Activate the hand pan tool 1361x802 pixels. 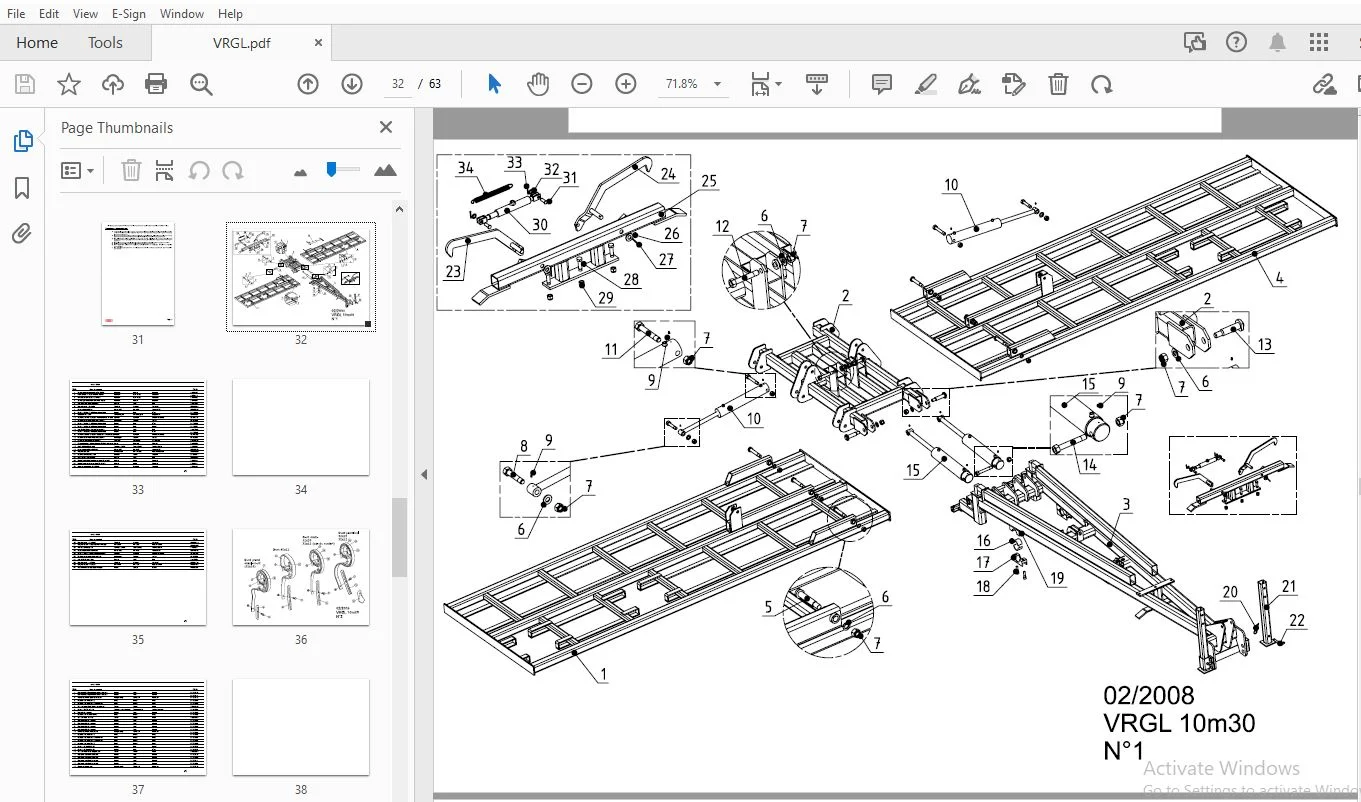[x=538, y=84]
